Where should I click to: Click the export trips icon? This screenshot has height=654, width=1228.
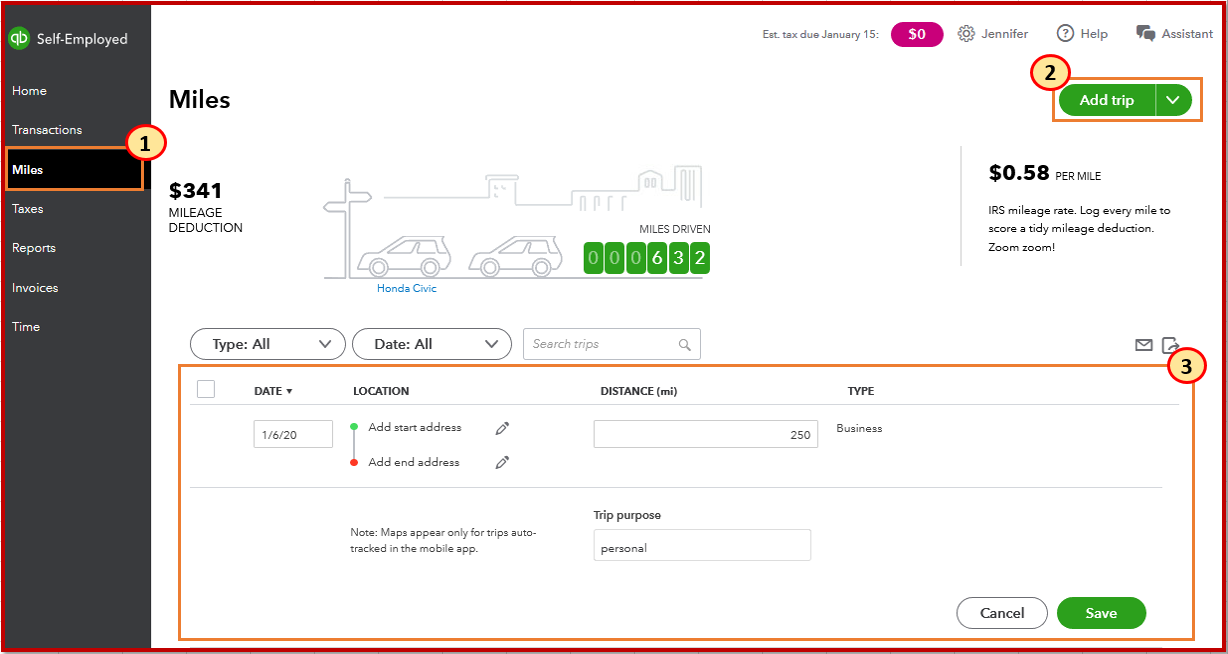click(x=1171, y=345)
